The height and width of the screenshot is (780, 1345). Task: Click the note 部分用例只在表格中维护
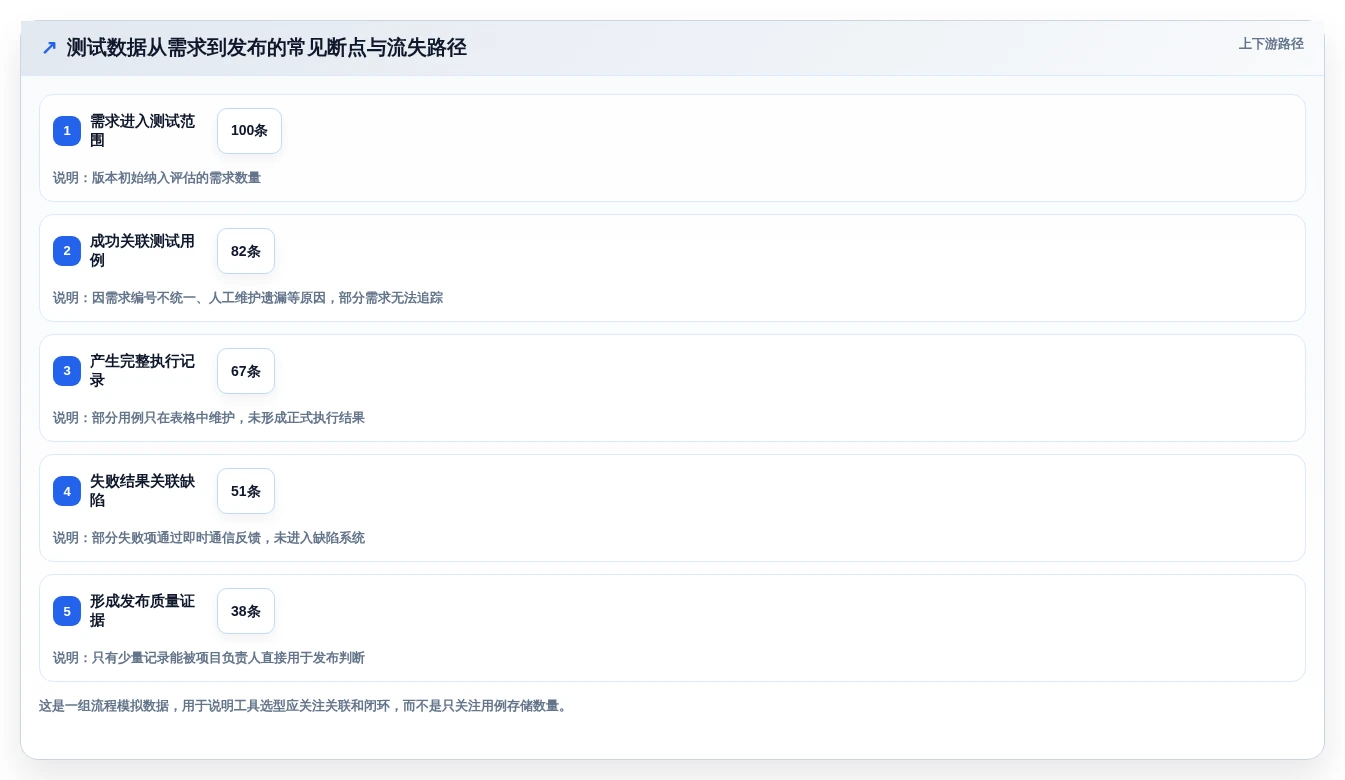coord(209,418)
